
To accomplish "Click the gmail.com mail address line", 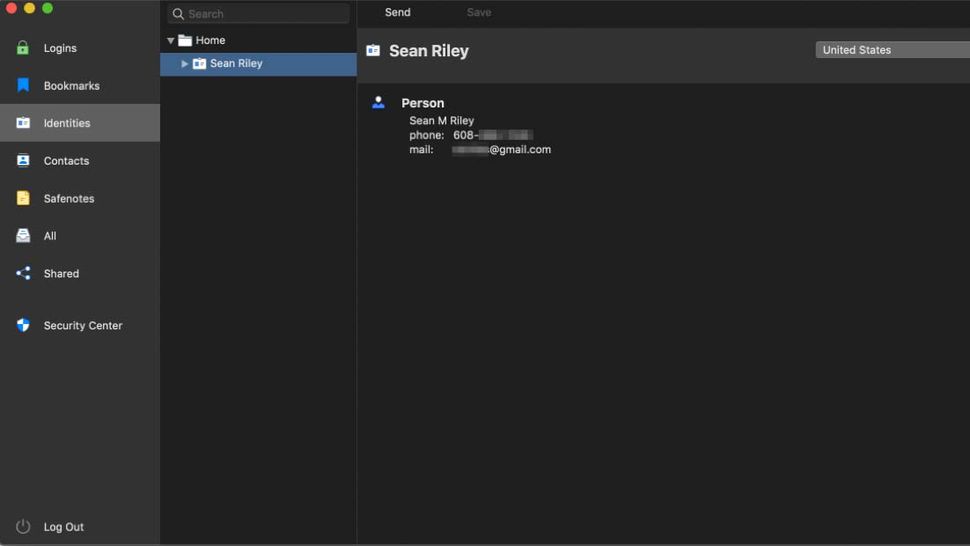I will coord(500,150).
